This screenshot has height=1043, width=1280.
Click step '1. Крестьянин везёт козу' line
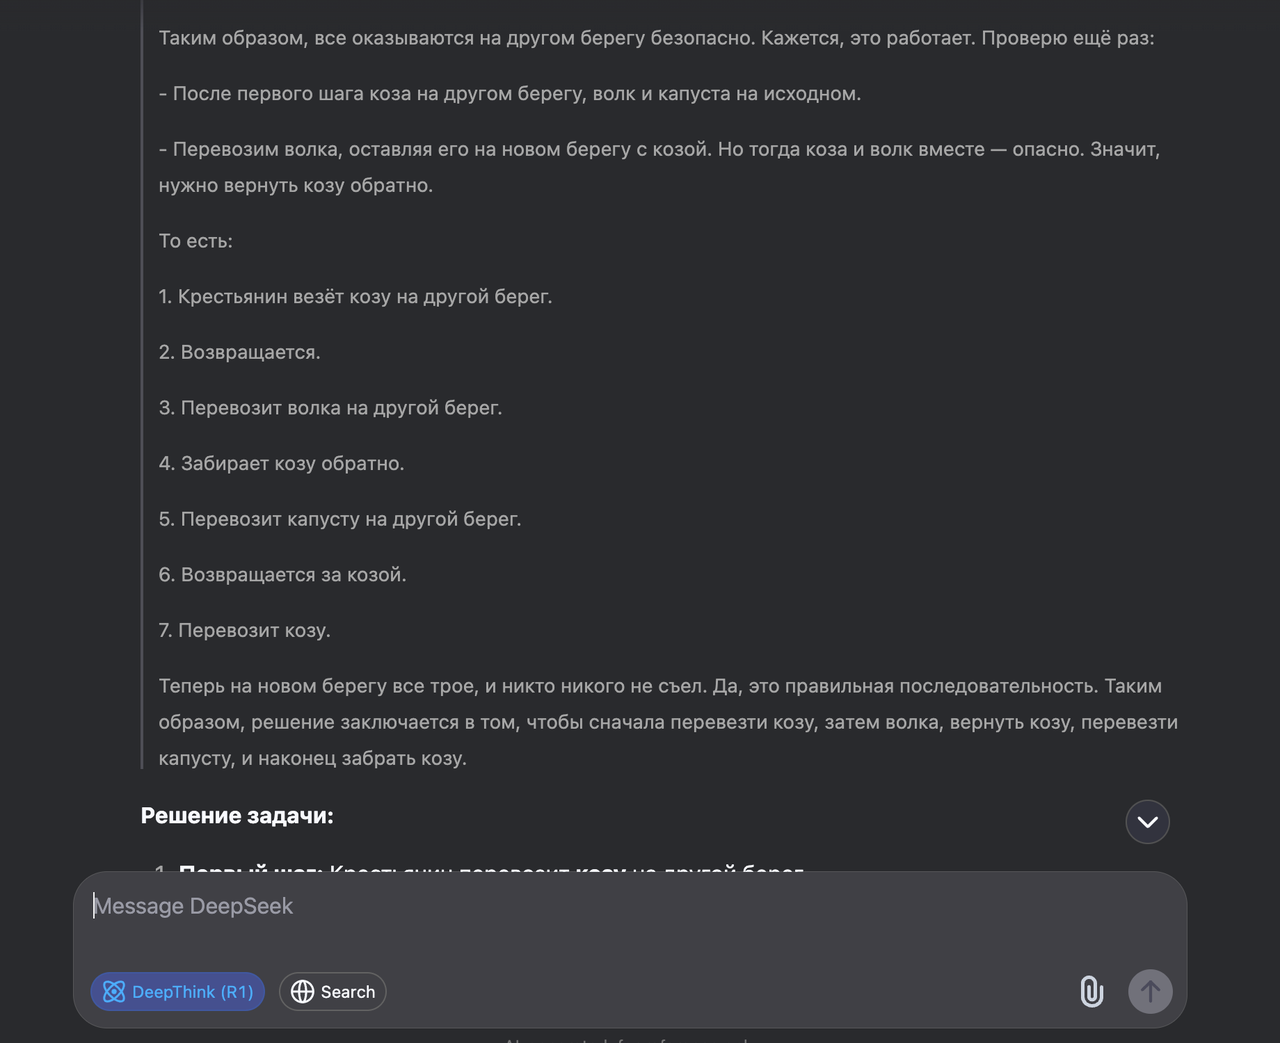355,297
